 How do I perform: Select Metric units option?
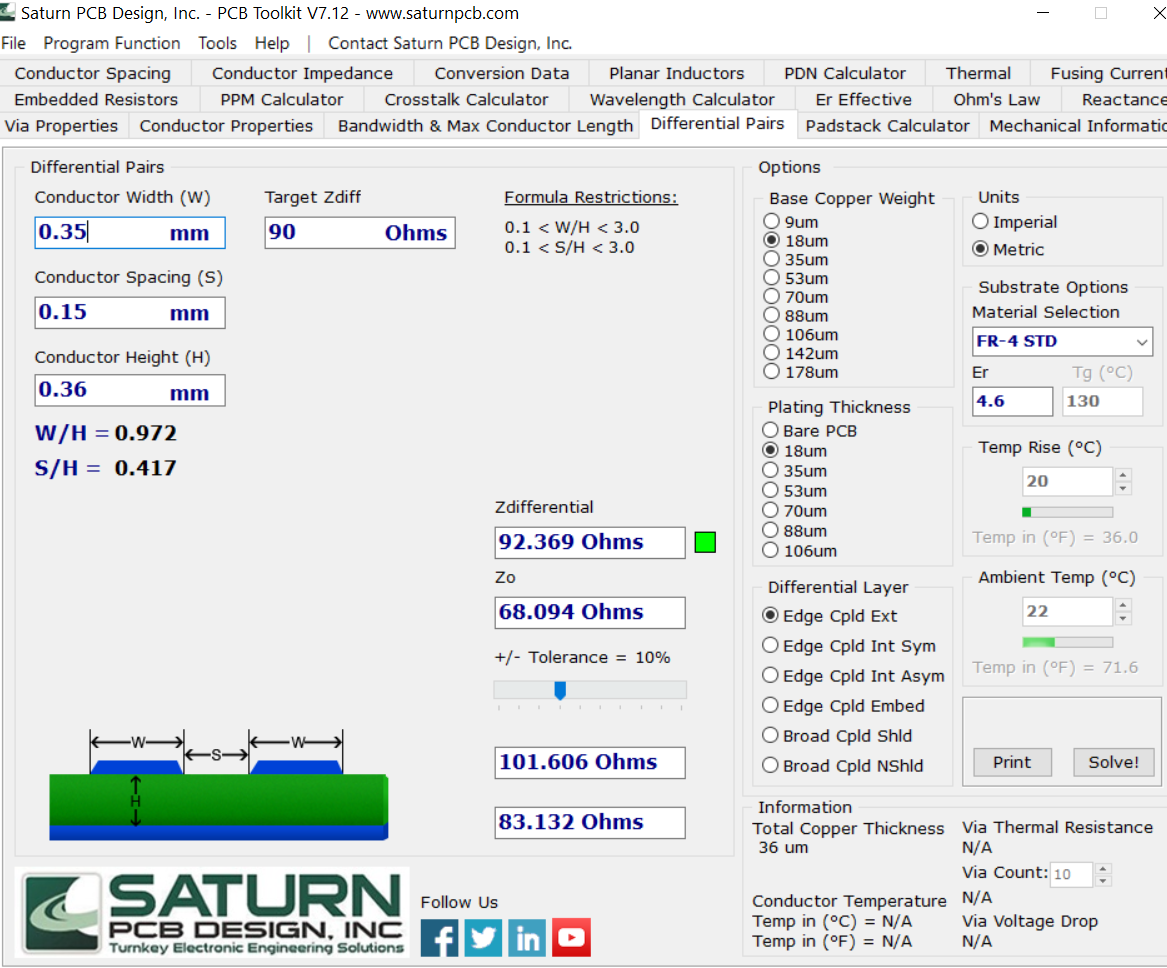click(x=981, y=249)
